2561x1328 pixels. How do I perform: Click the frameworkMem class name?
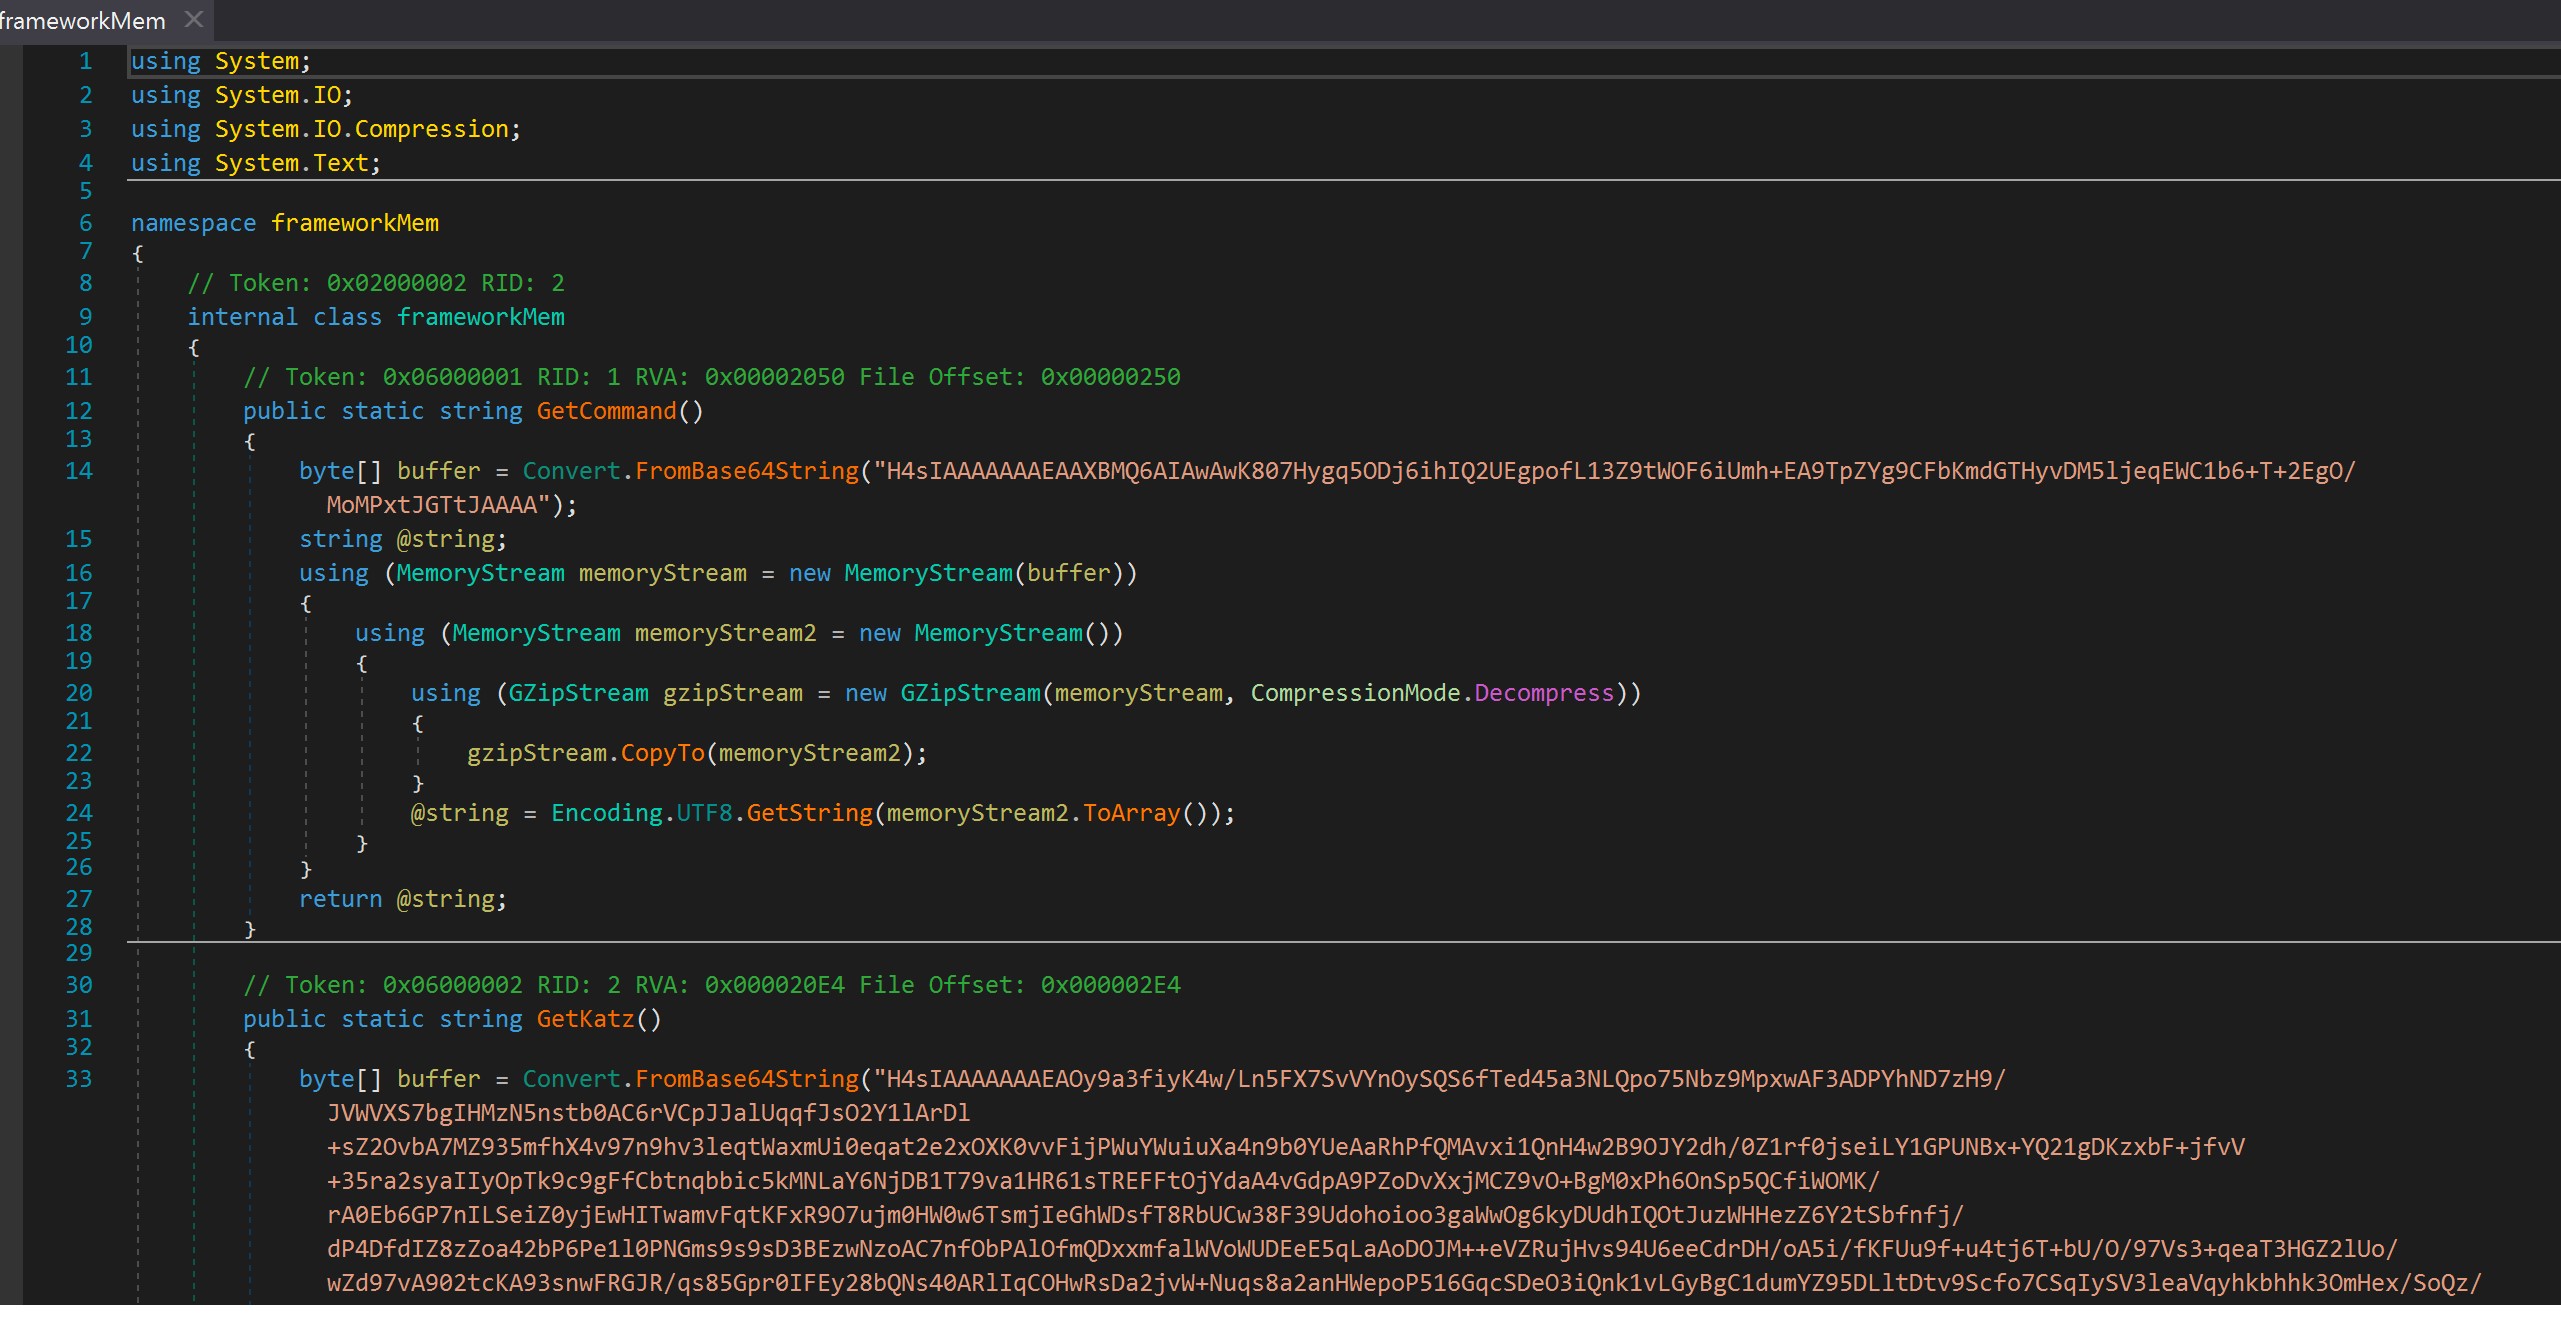(480, 317)
